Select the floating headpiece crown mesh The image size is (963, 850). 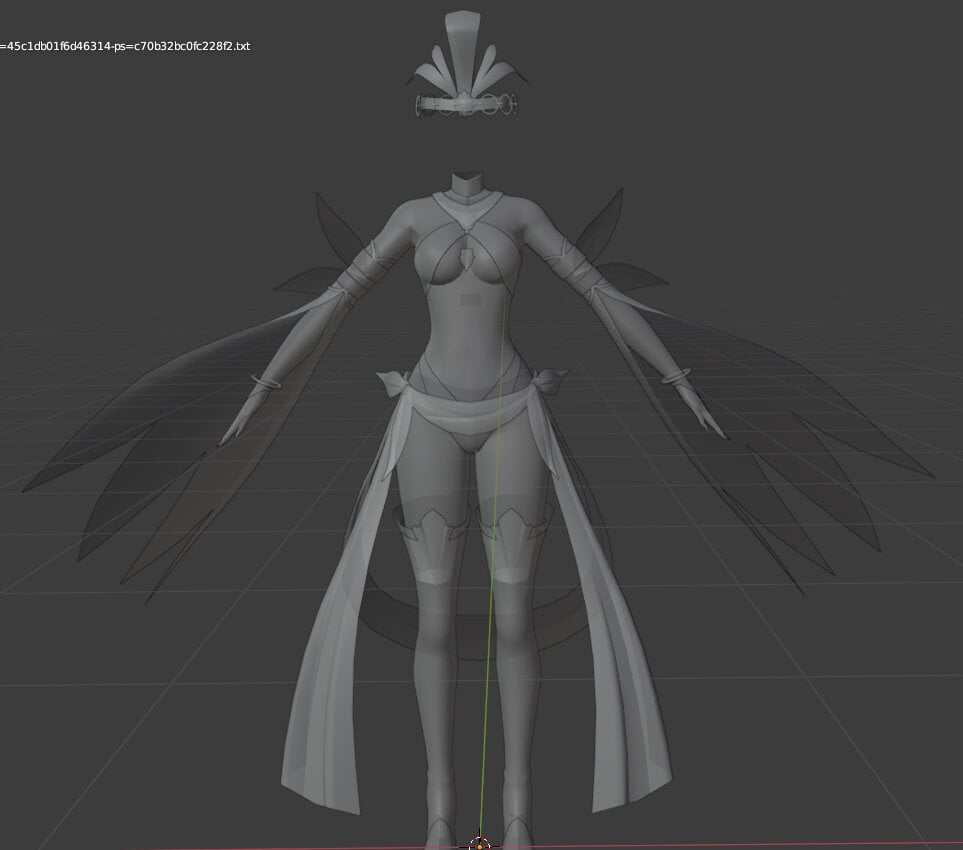(467, 64)
